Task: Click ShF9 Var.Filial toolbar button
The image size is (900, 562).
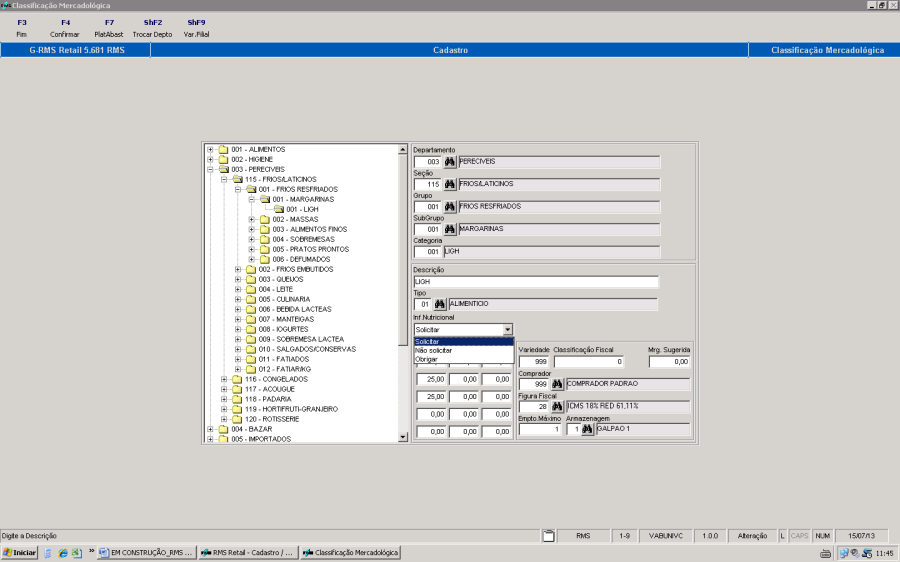Action: (196, 28)
